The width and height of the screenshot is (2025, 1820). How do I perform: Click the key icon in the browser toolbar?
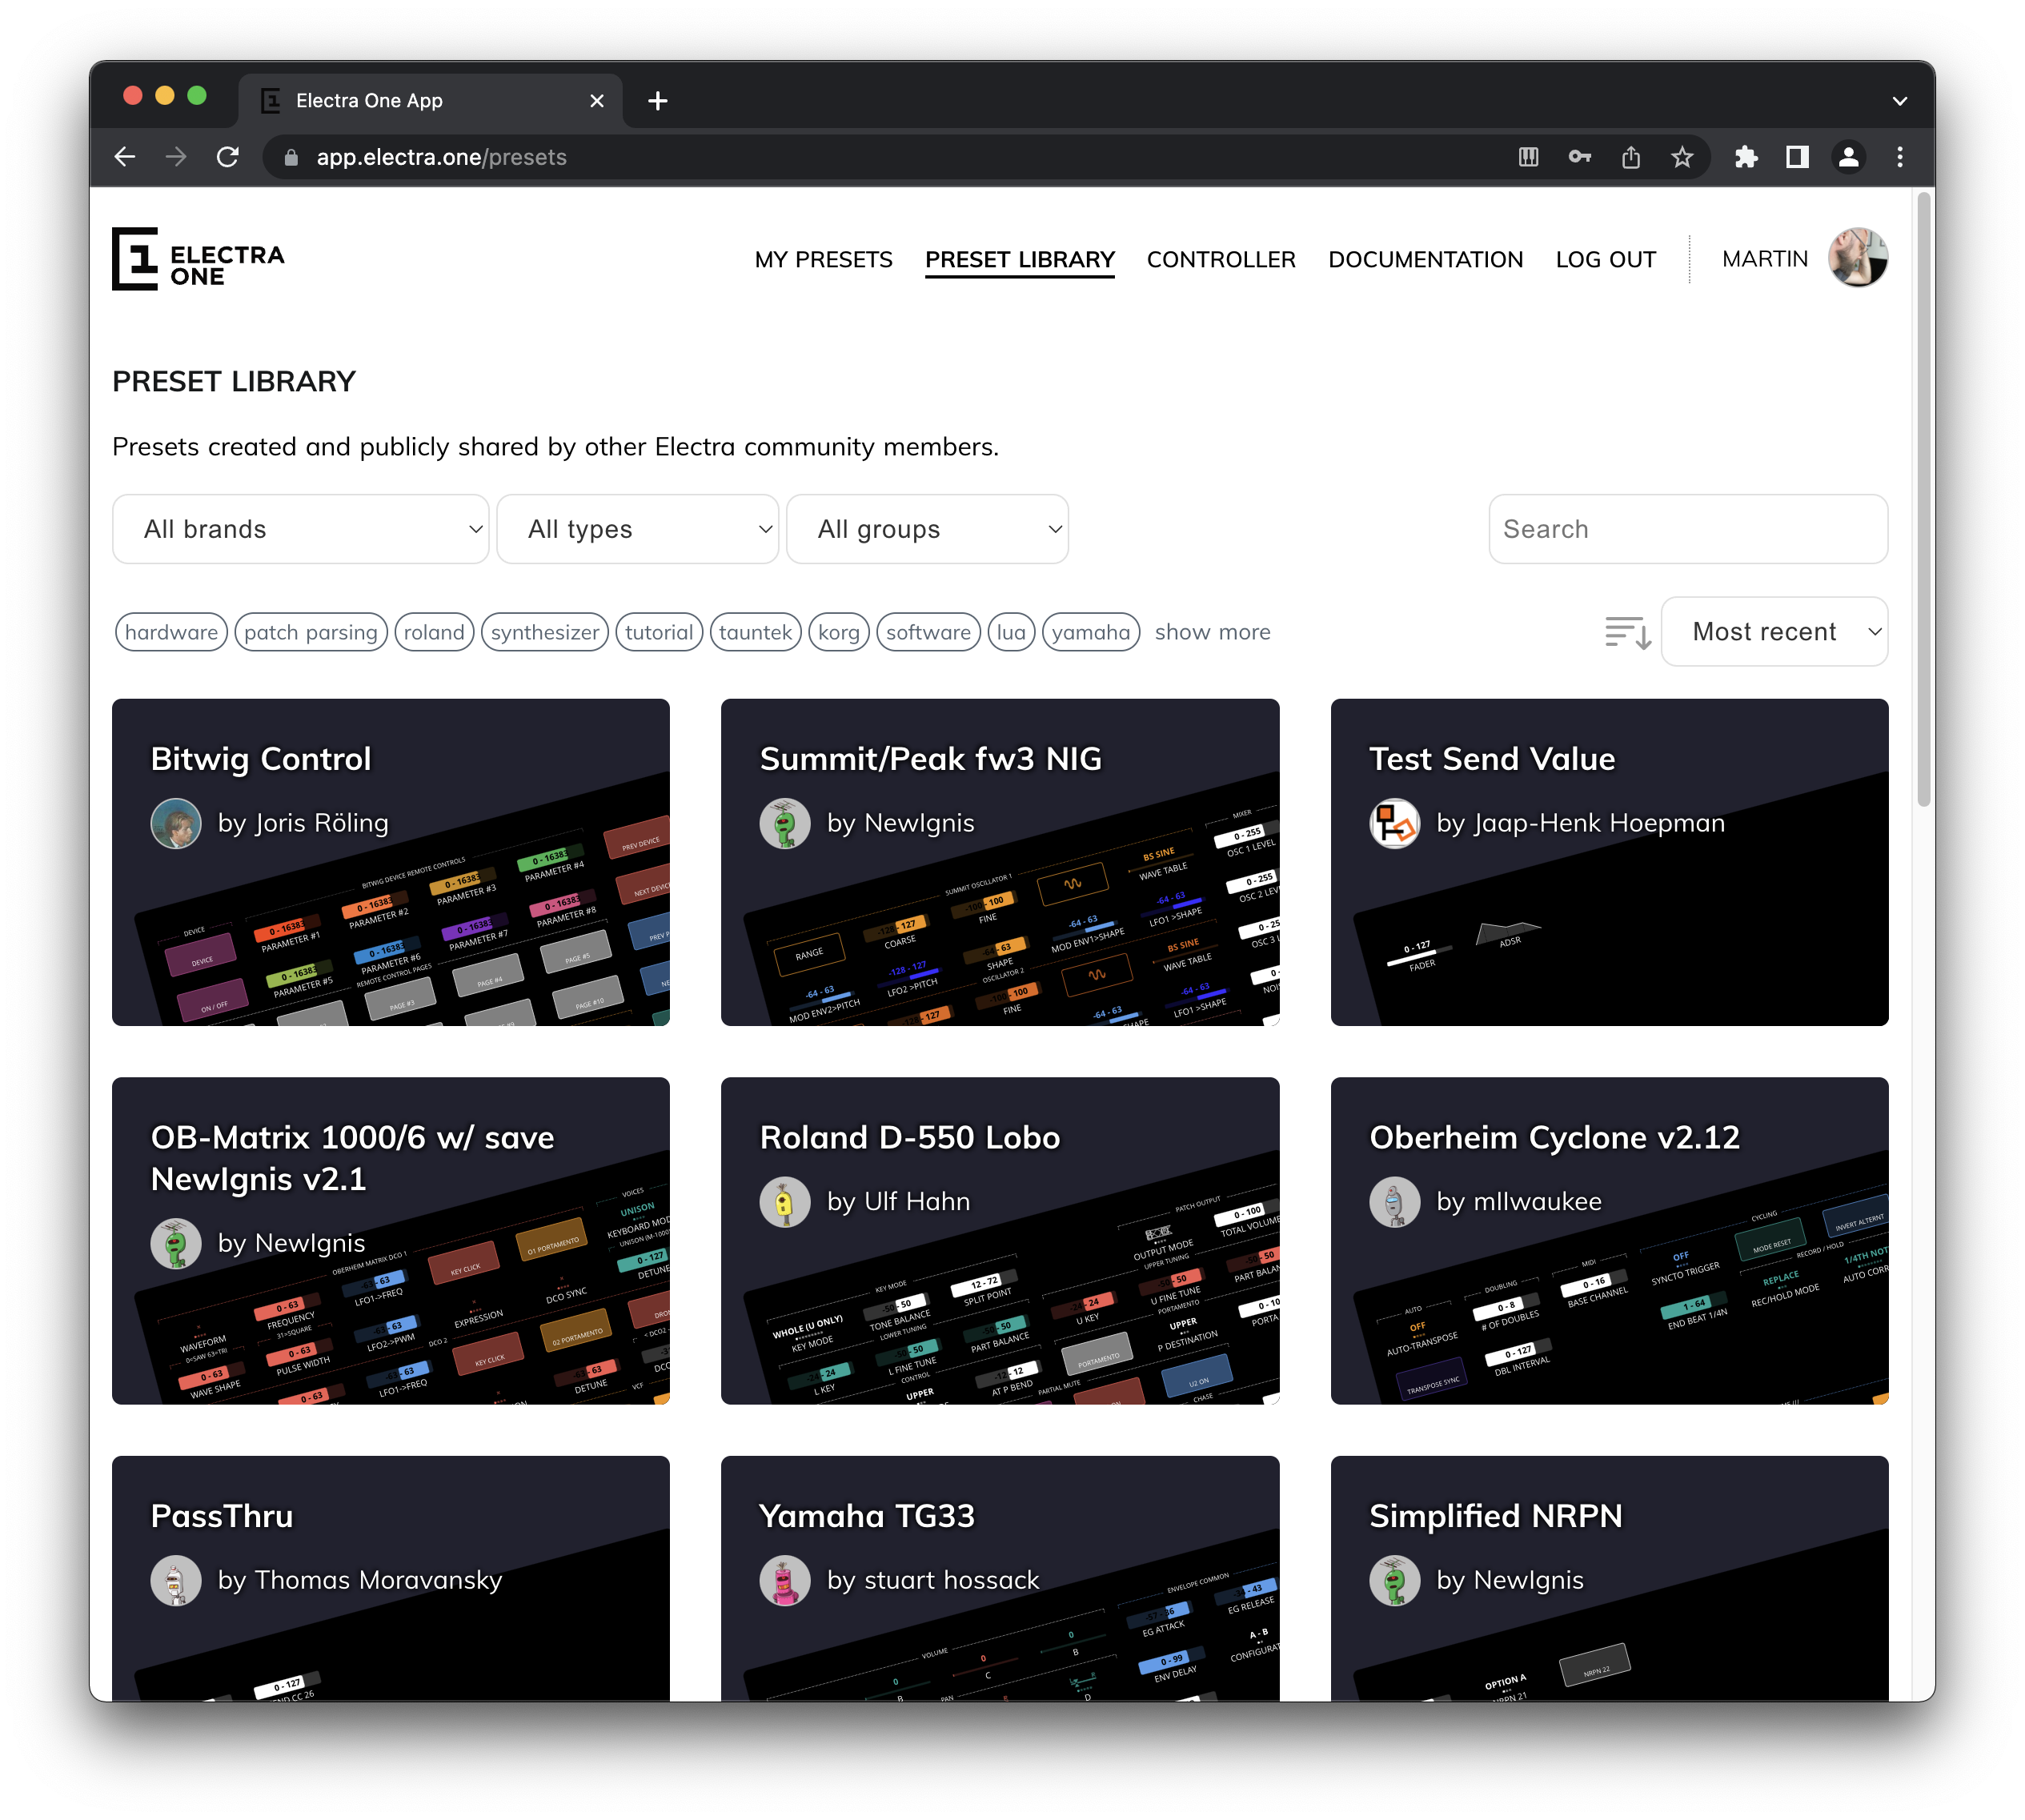(x=1580, y=157)
